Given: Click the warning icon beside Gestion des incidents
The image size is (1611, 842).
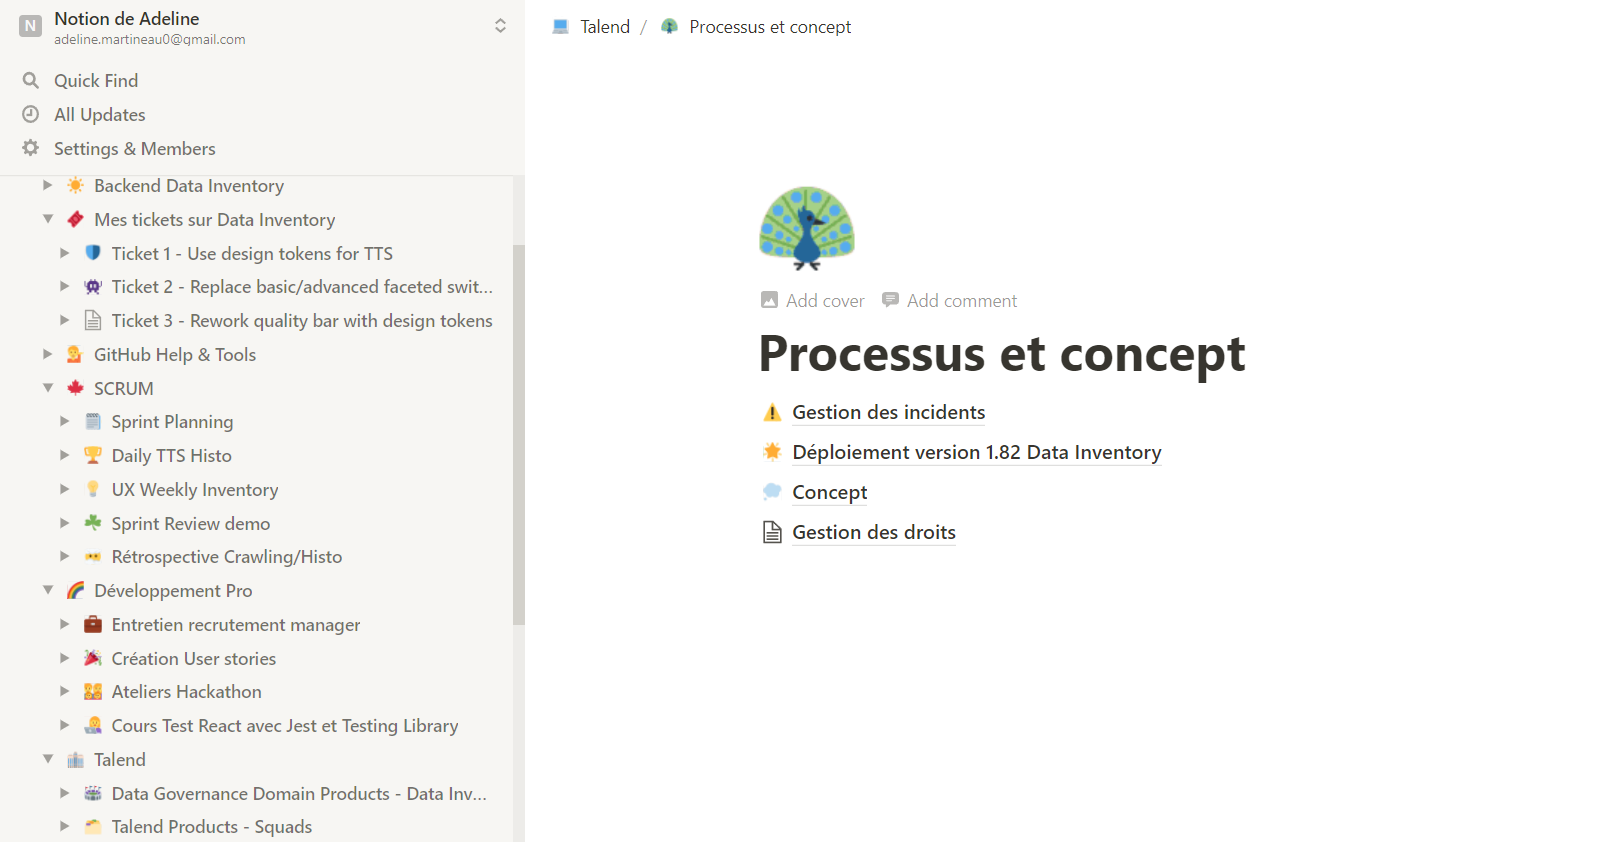Looking at the screenshot, I should pyautogui.click(x=772, y=412).
